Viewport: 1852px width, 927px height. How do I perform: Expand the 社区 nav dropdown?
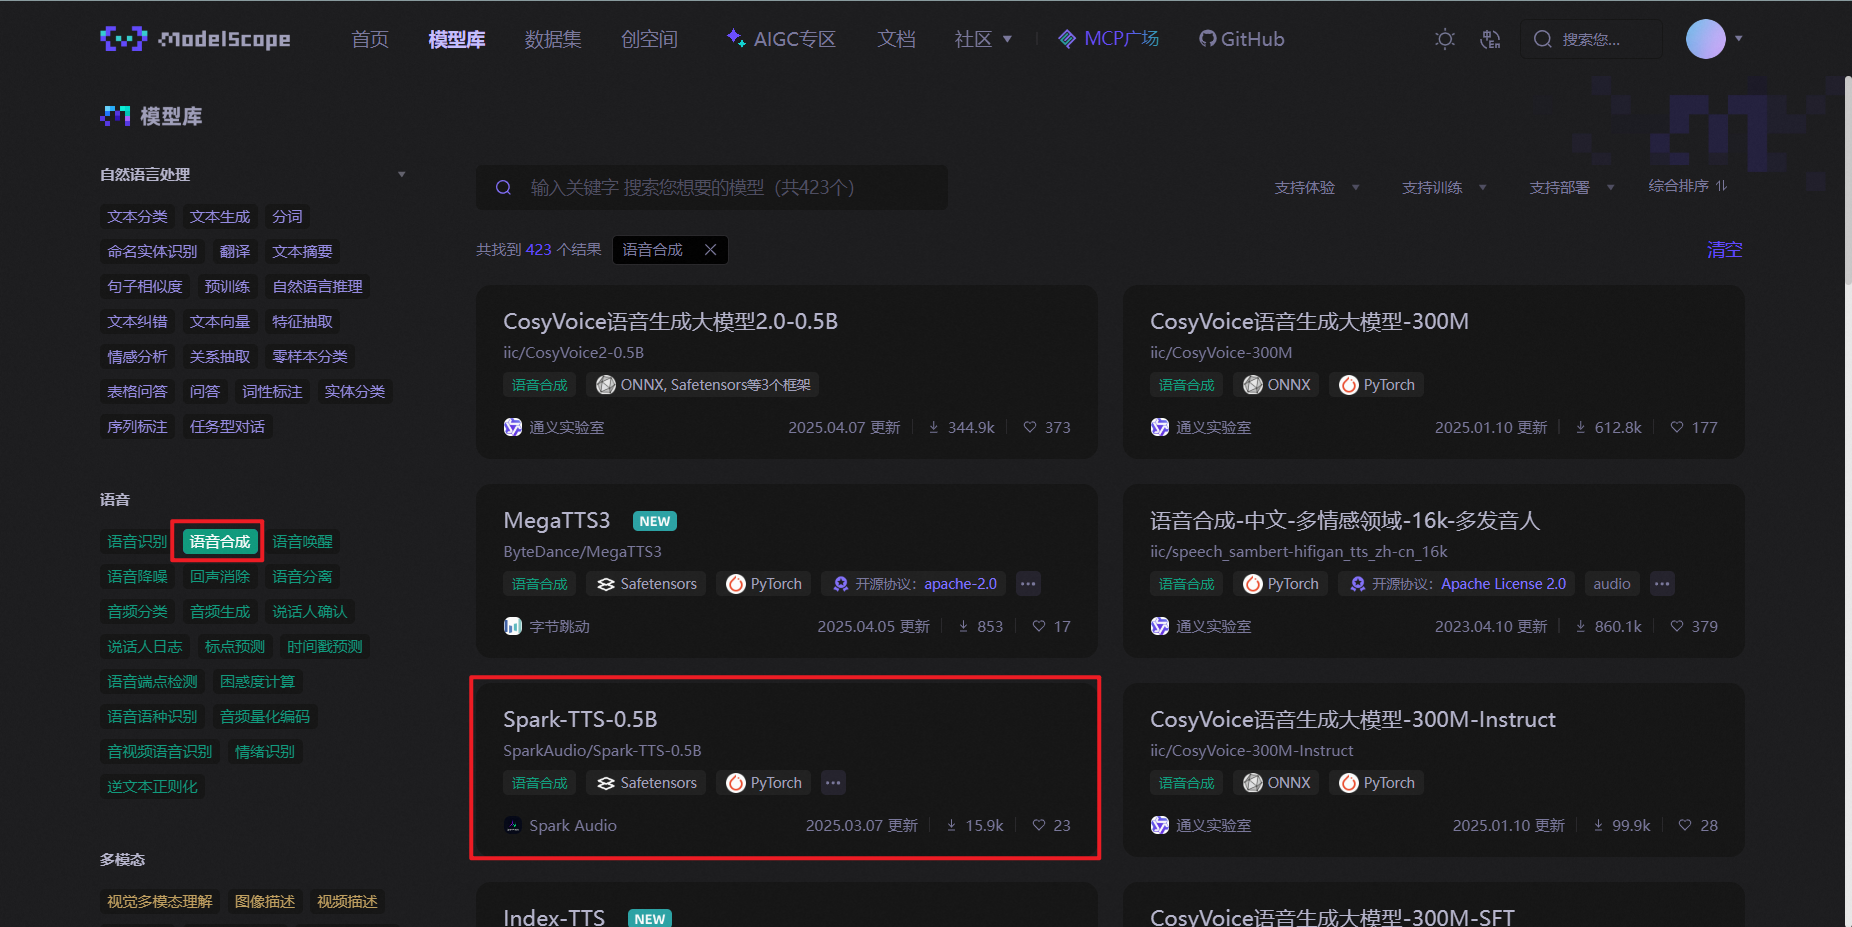[983, 39]
